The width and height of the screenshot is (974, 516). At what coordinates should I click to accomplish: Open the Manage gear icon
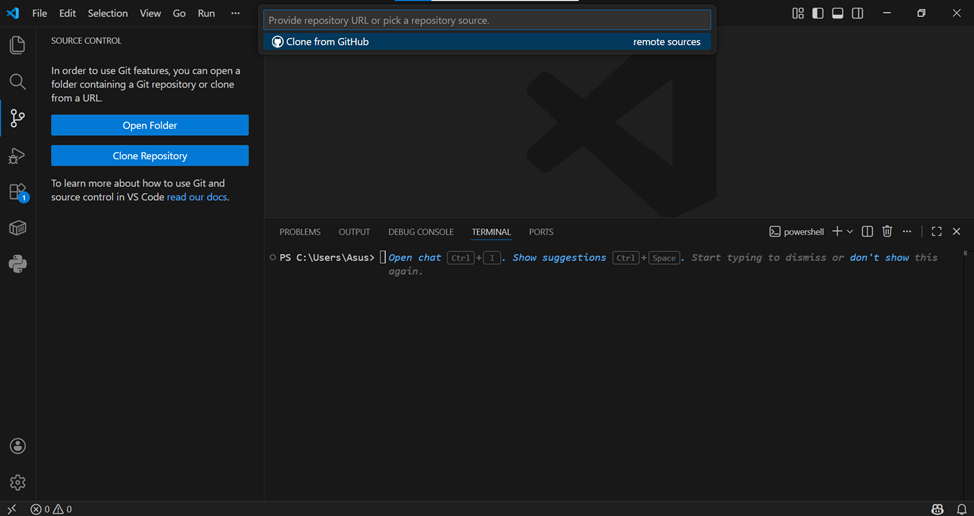pos(17,482)
